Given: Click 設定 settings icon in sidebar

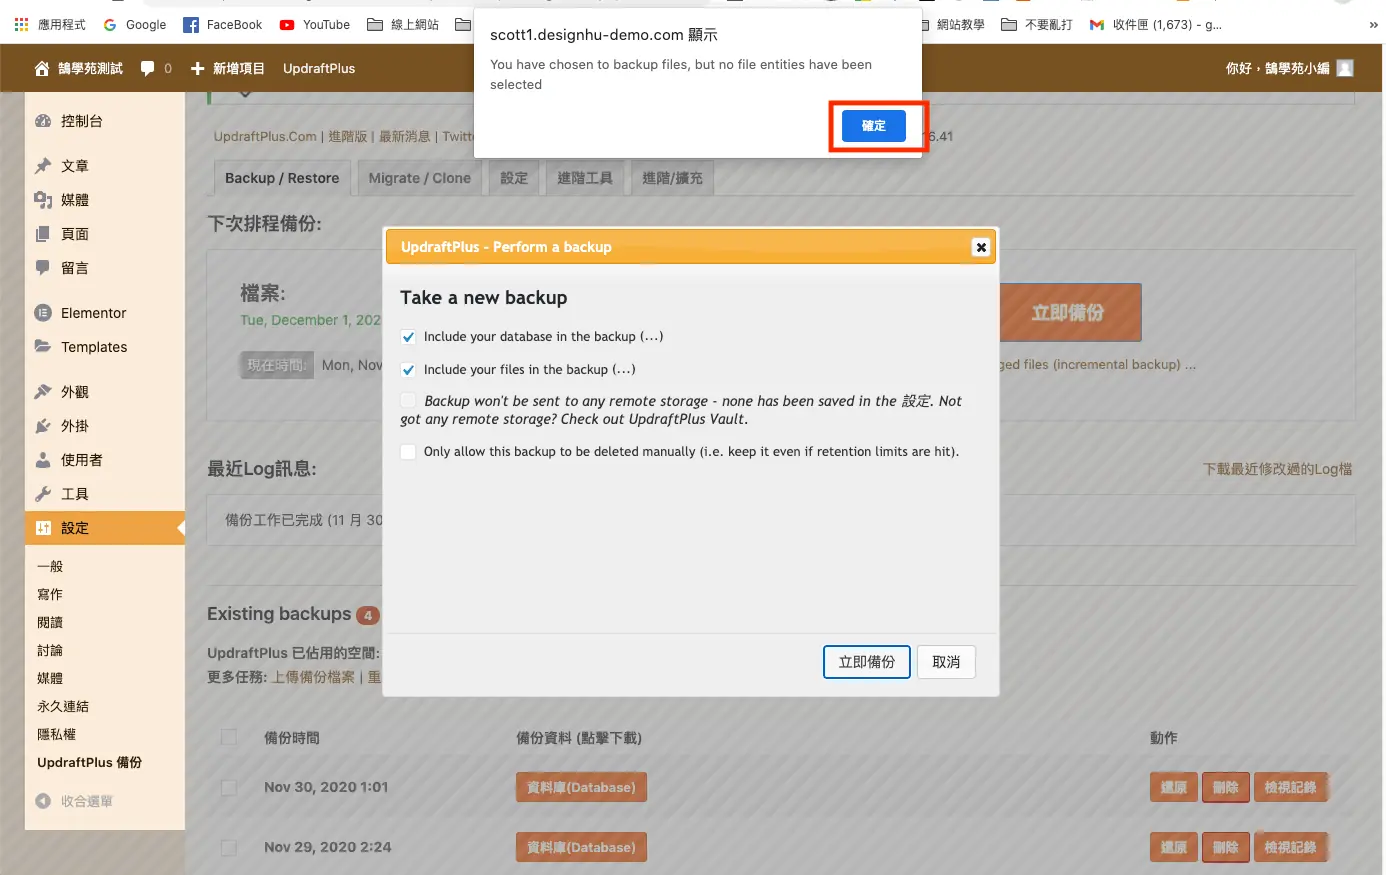Looking at the screenshot, I should click(43, 528).
